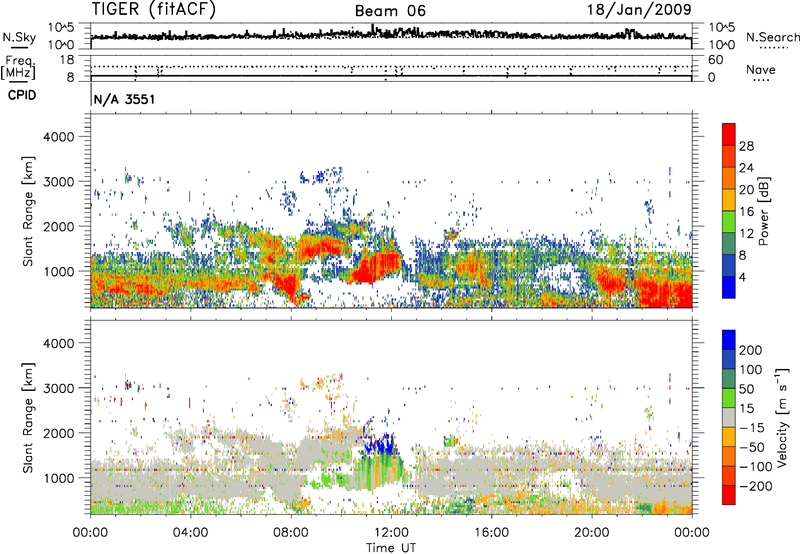Click the Velocity [m s-1] colorbar title
This screenshot has height=554, width=800.
pos(782,417)
